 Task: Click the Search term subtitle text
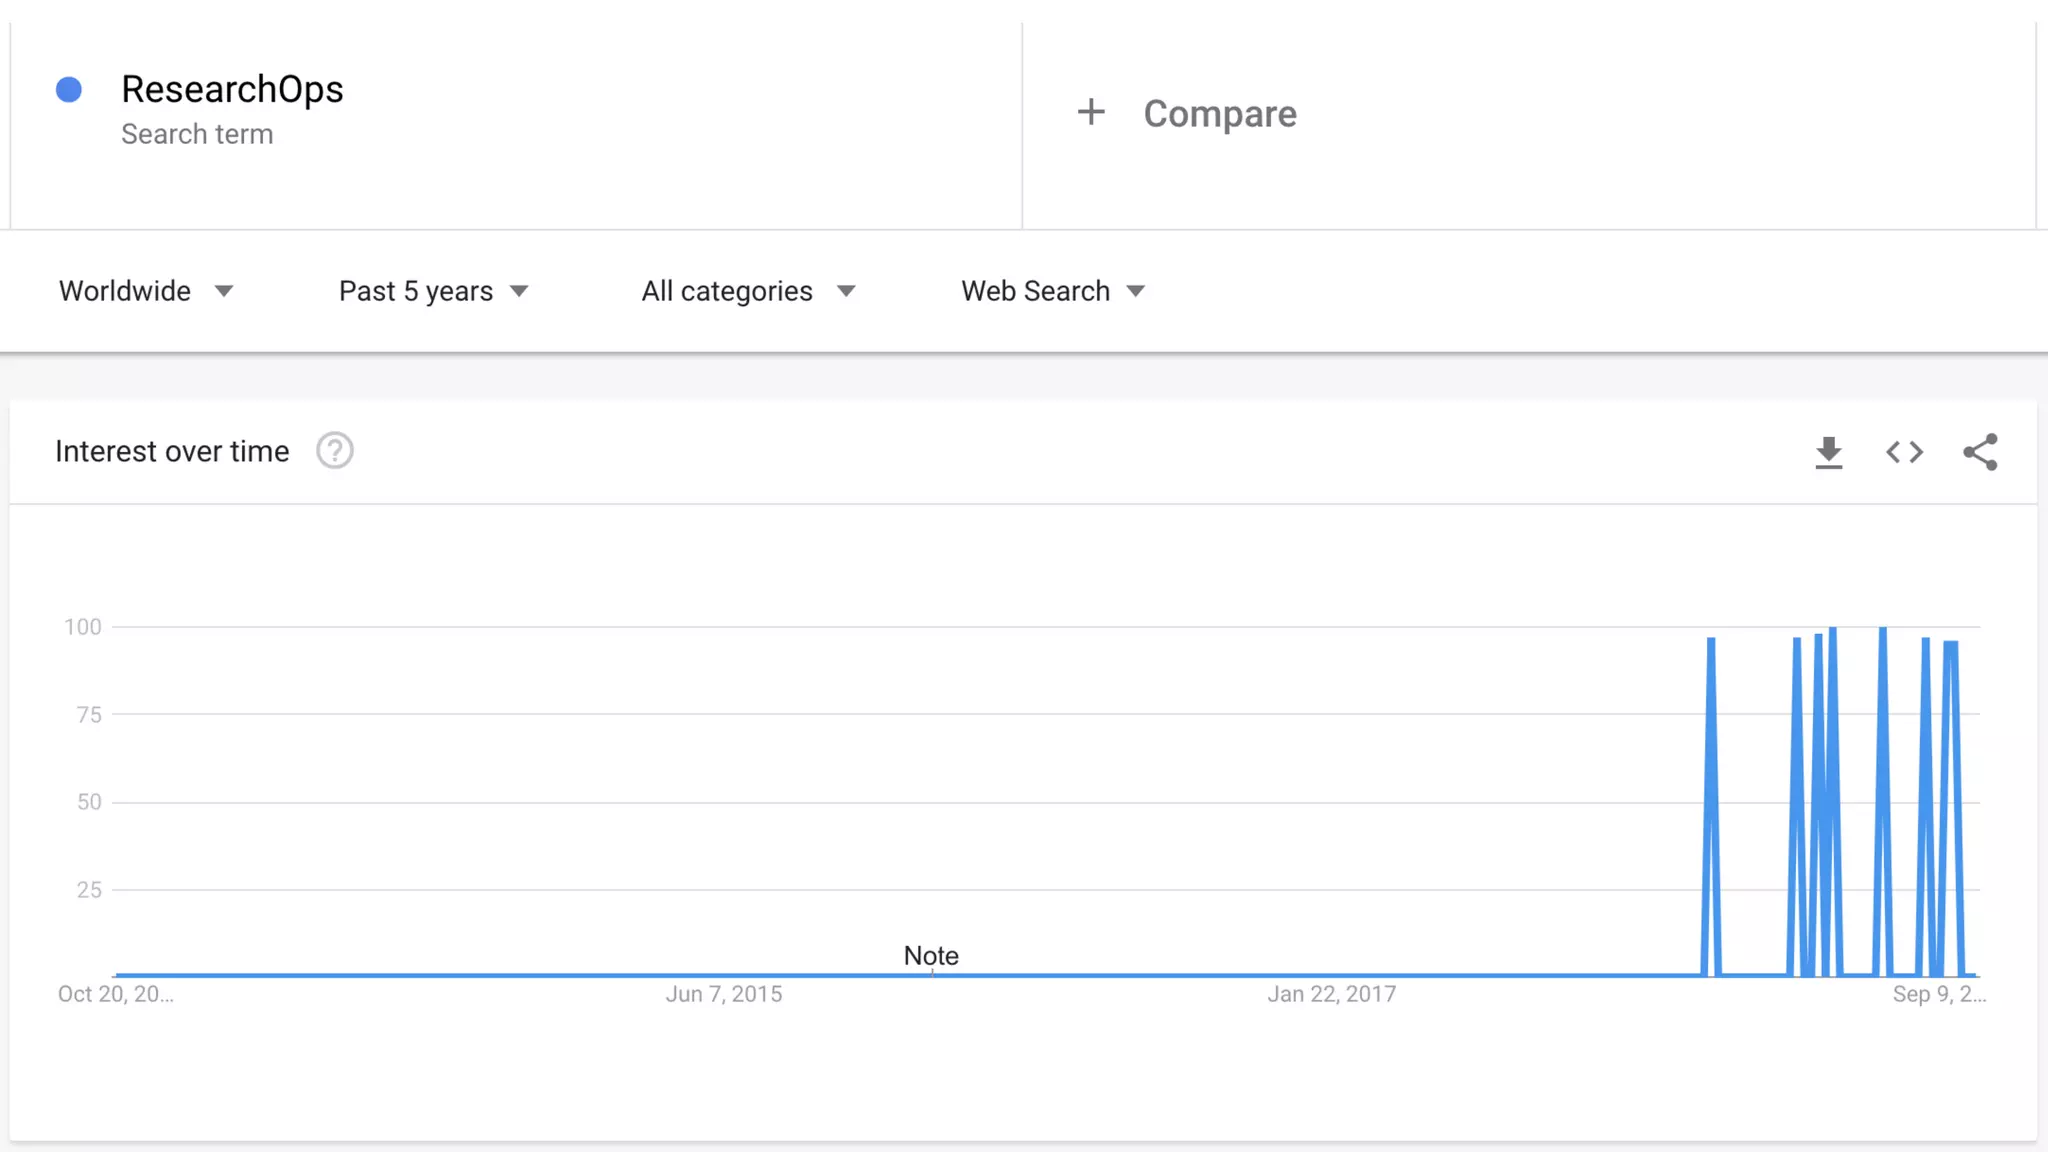197,134
